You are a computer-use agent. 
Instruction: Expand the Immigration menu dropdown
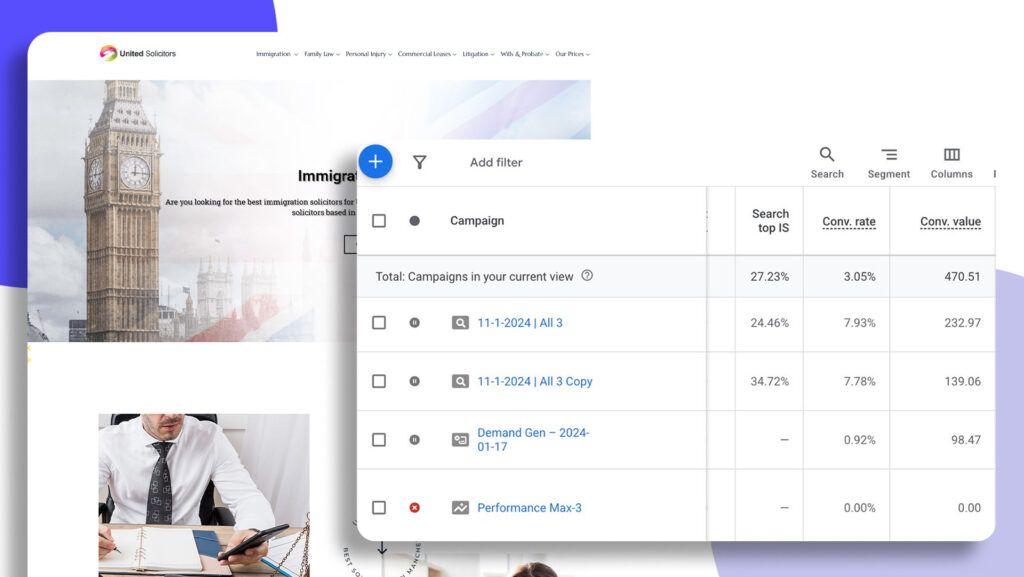277,54
